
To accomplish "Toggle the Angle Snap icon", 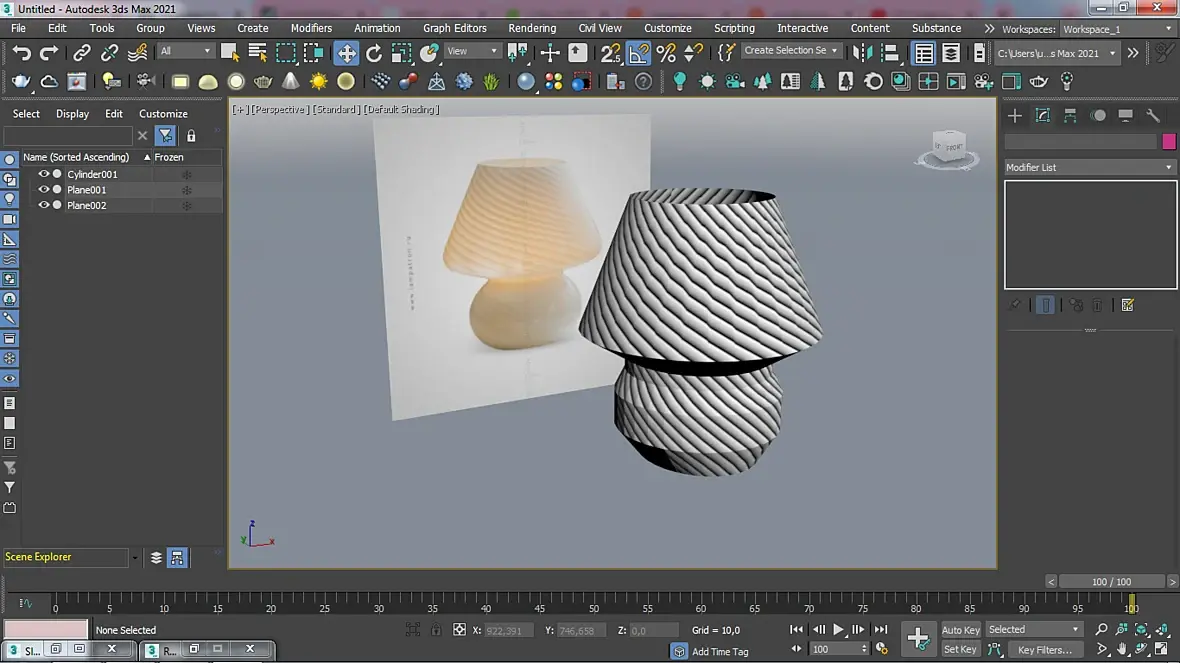I will tap(638, 53).
